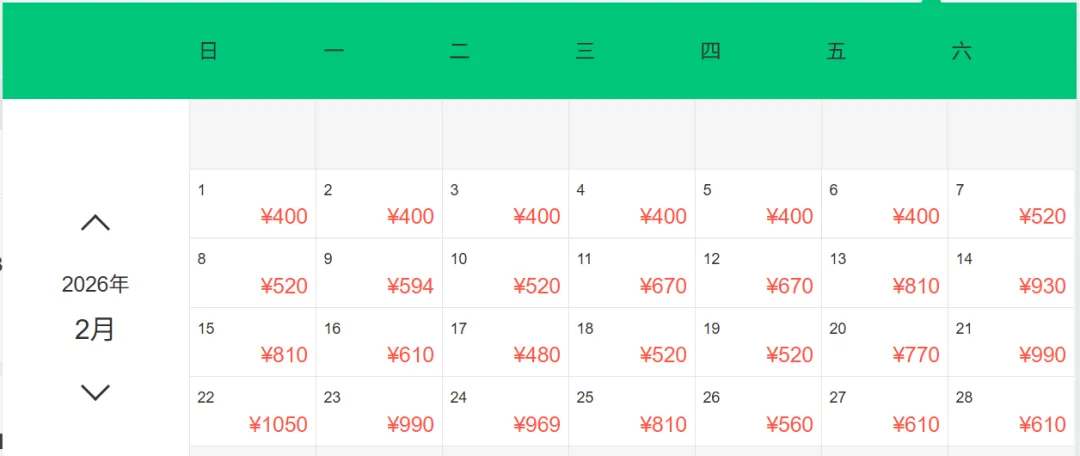The image size is (1080, 456).
Task: Select February 22 priced ¥1050
Action: [252, 411]
